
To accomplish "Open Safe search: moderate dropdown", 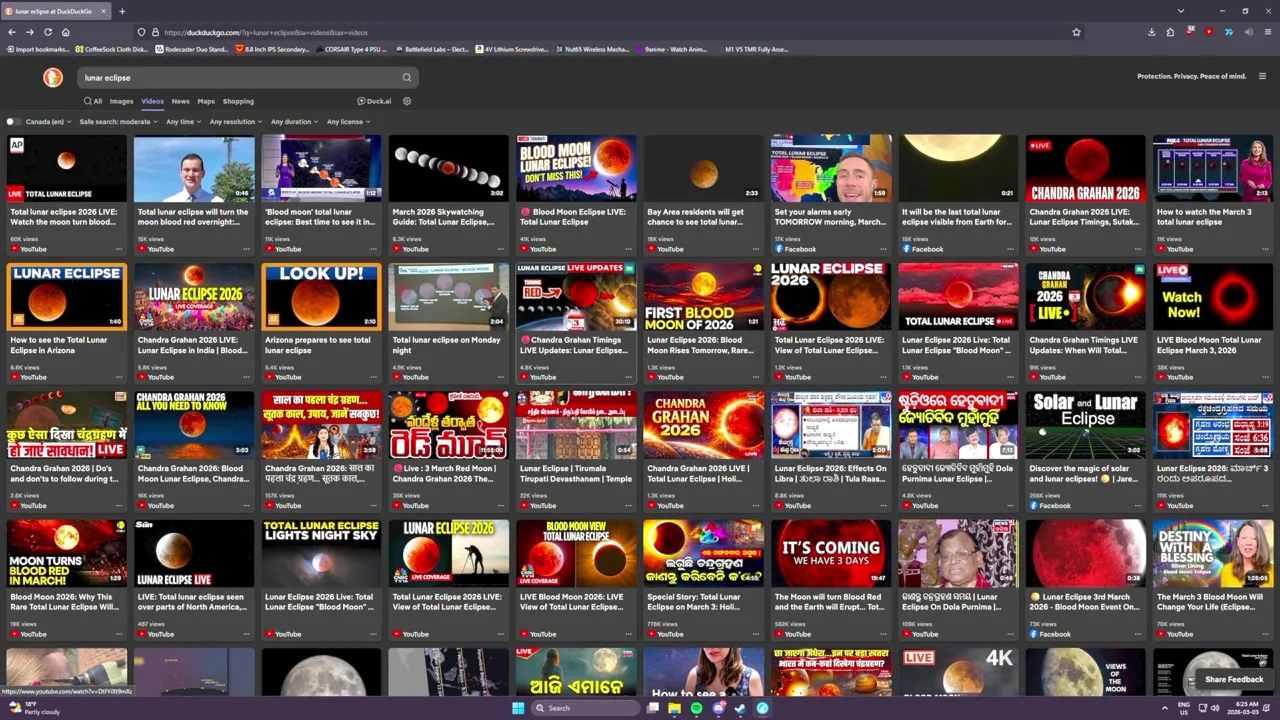I will [118, 122].
